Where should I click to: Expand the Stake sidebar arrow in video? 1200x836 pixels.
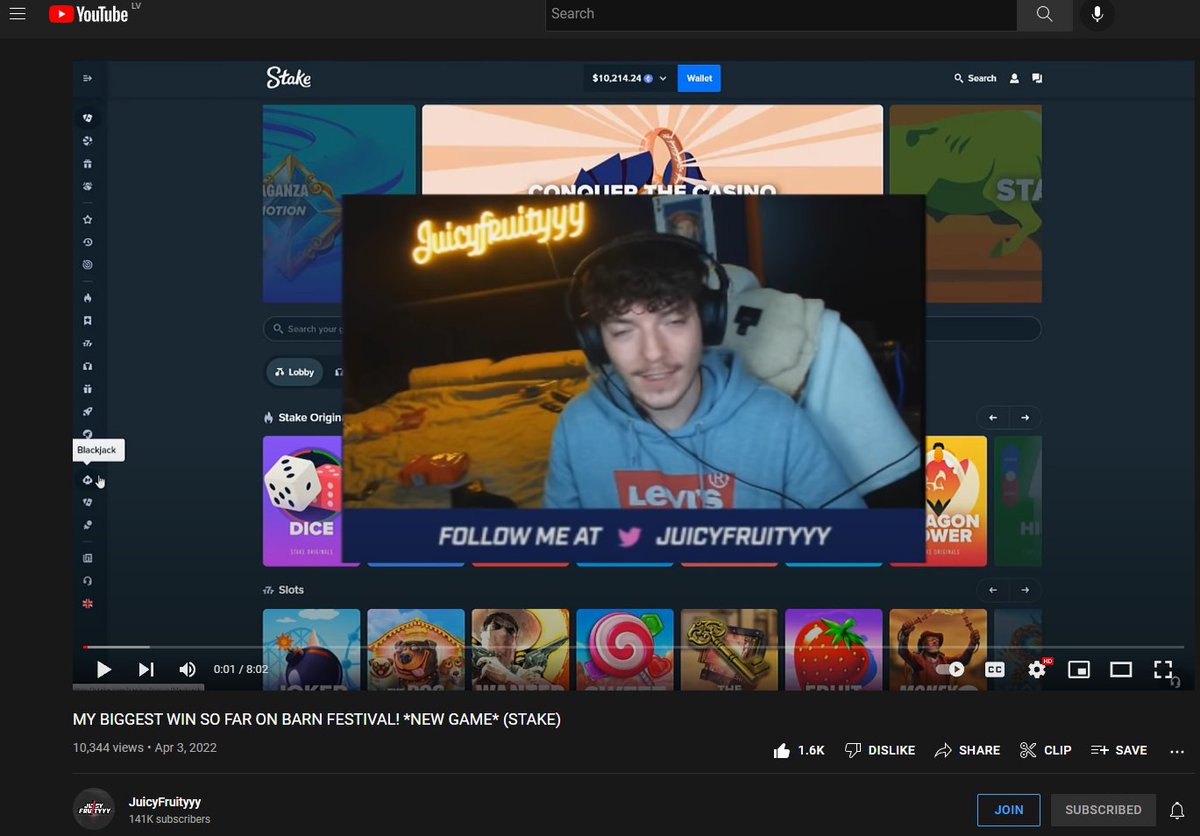pyautogui.click(x=88, y=78)
